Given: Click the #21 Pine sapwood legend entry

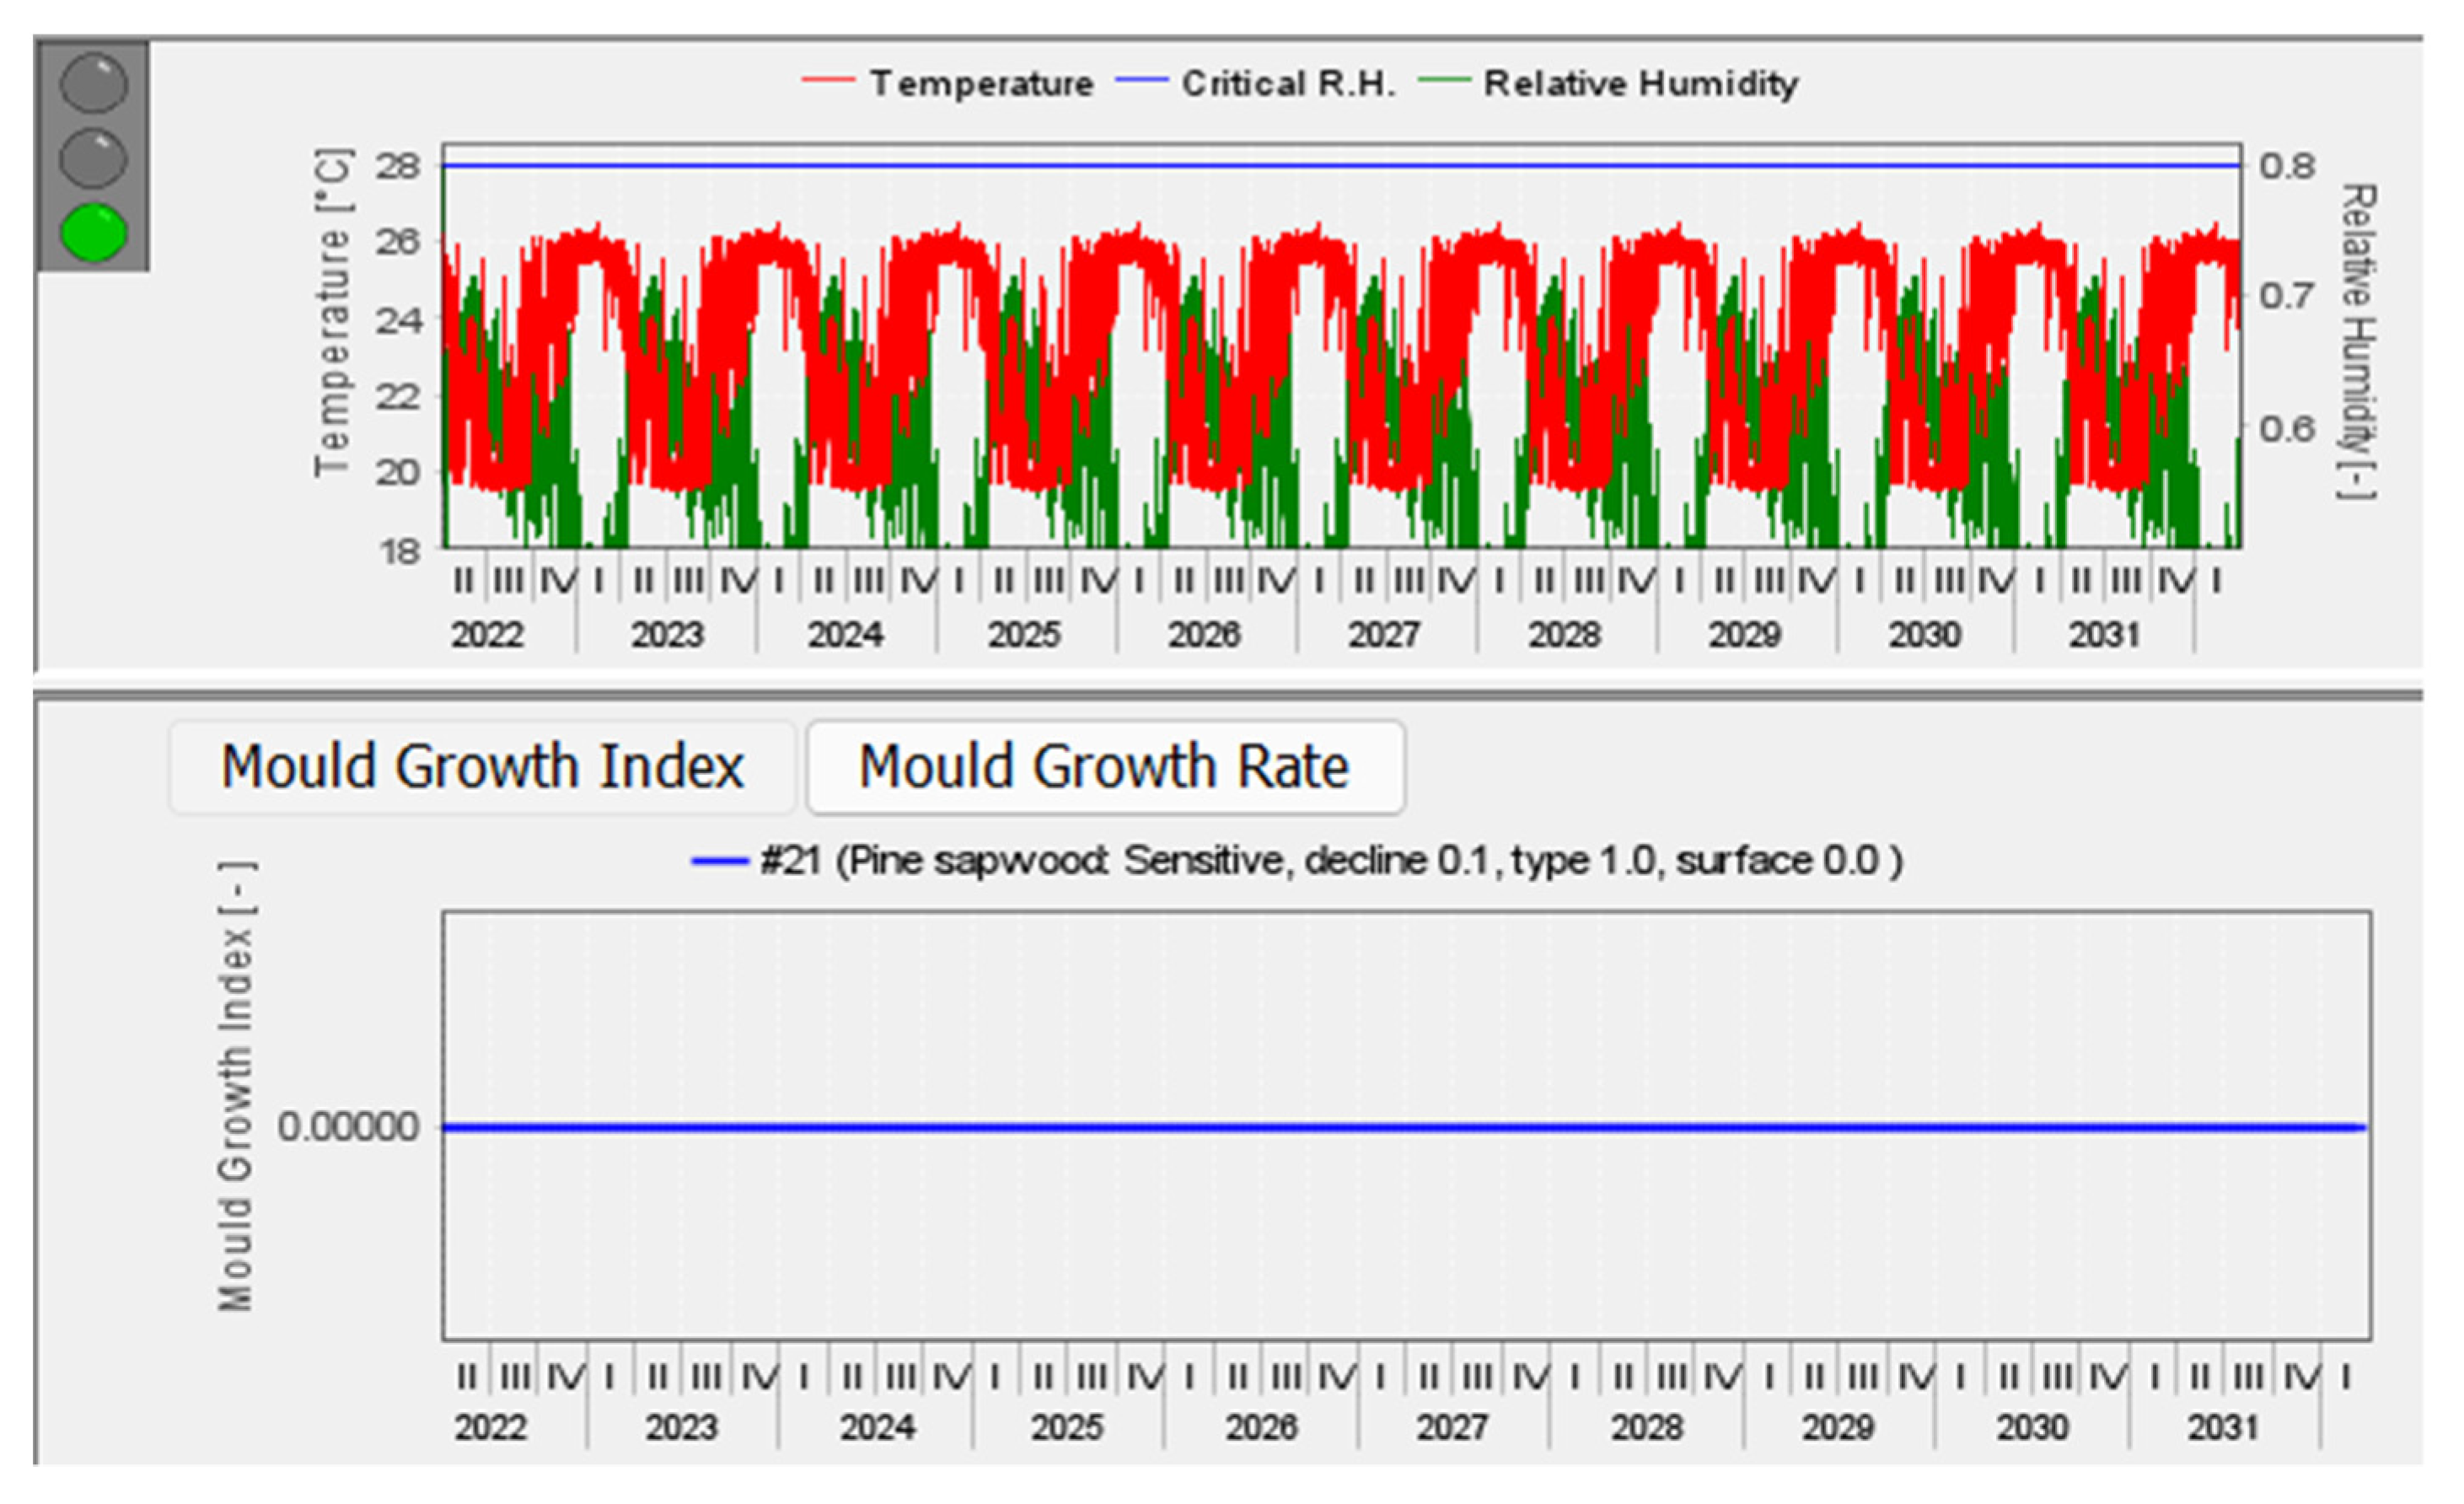Looking at the screenshot, I should [1330, 860].
